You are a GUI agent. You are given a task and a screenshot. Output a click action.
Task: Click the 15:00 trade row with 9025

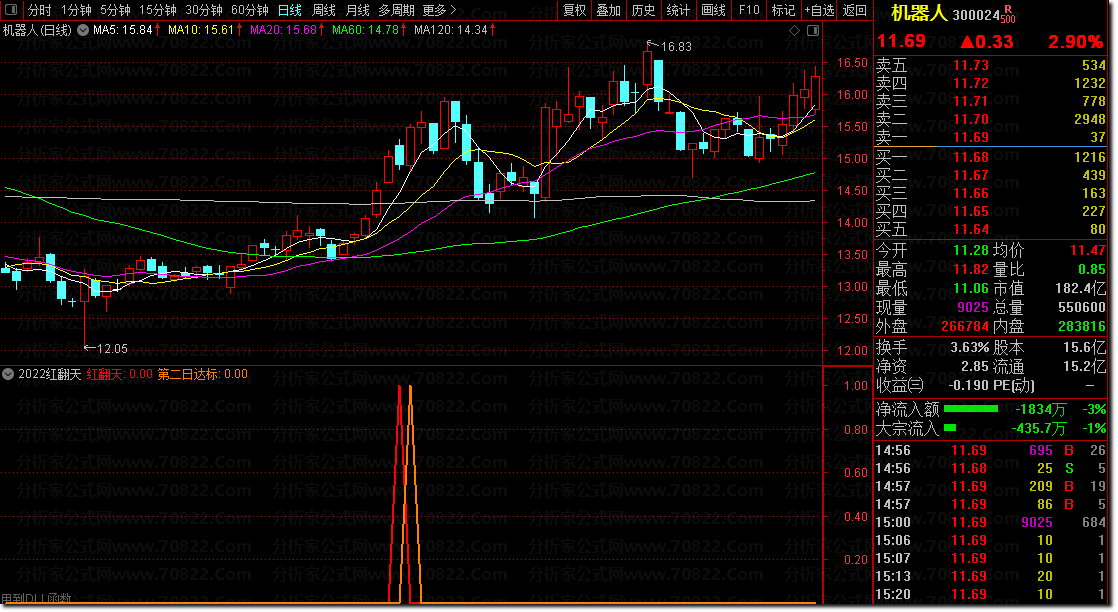click(990, 522)
